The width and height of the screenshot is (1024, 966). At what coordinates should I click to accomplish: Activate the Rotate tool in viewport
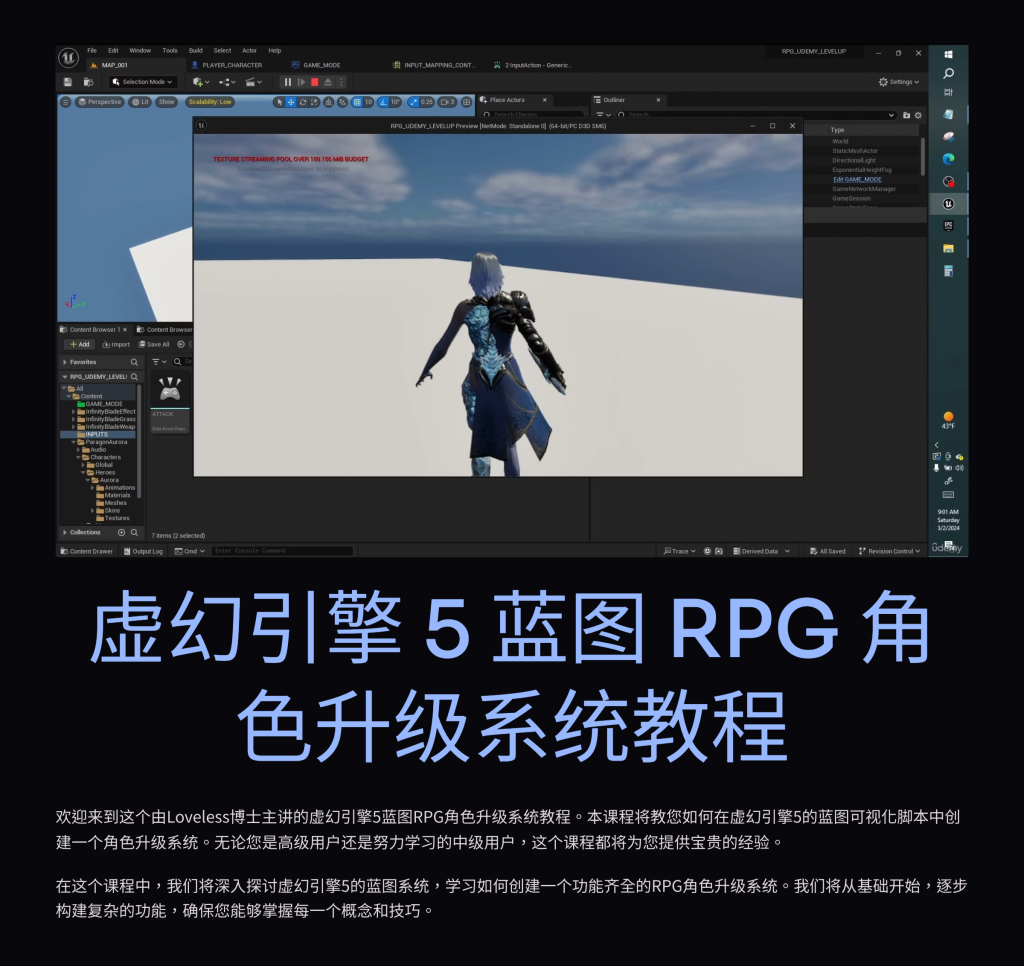pyautogui.click(x=303, y=102)
